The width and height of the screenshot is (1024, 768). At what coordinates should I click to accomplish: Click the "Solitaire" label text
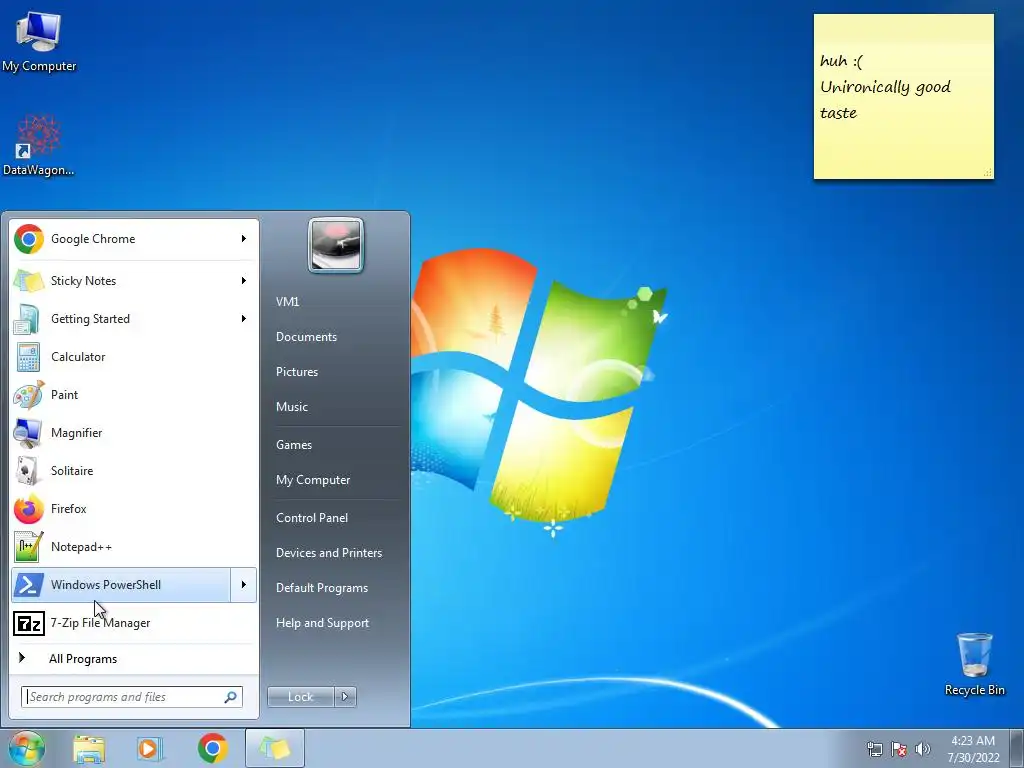coord(72,470)
